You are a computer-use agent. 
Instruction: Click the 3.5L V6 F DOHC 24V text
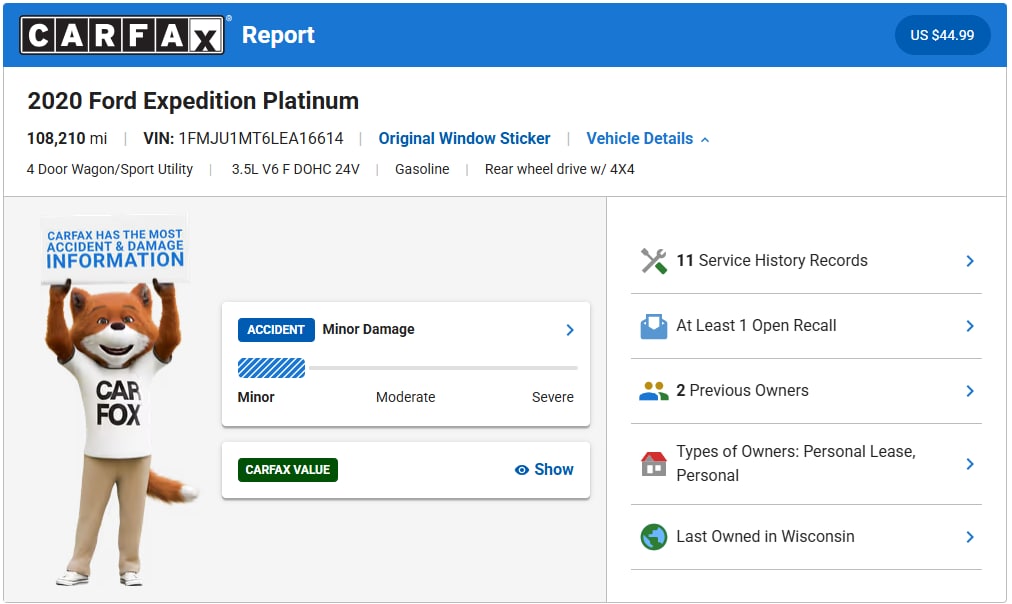tap(296, 169)
